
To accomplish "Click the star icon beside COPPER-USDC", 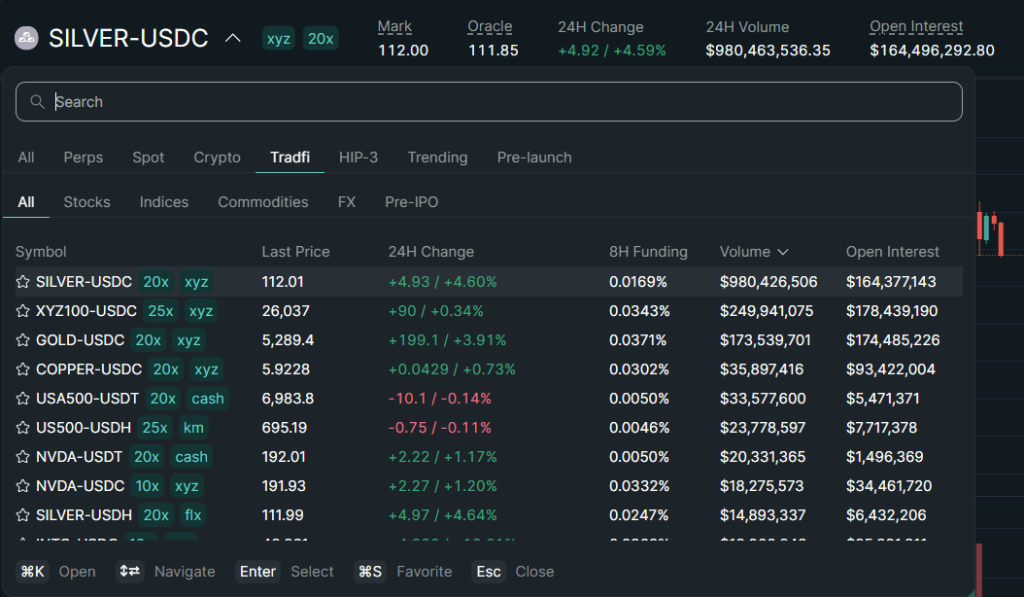I will tap(22, 369).
